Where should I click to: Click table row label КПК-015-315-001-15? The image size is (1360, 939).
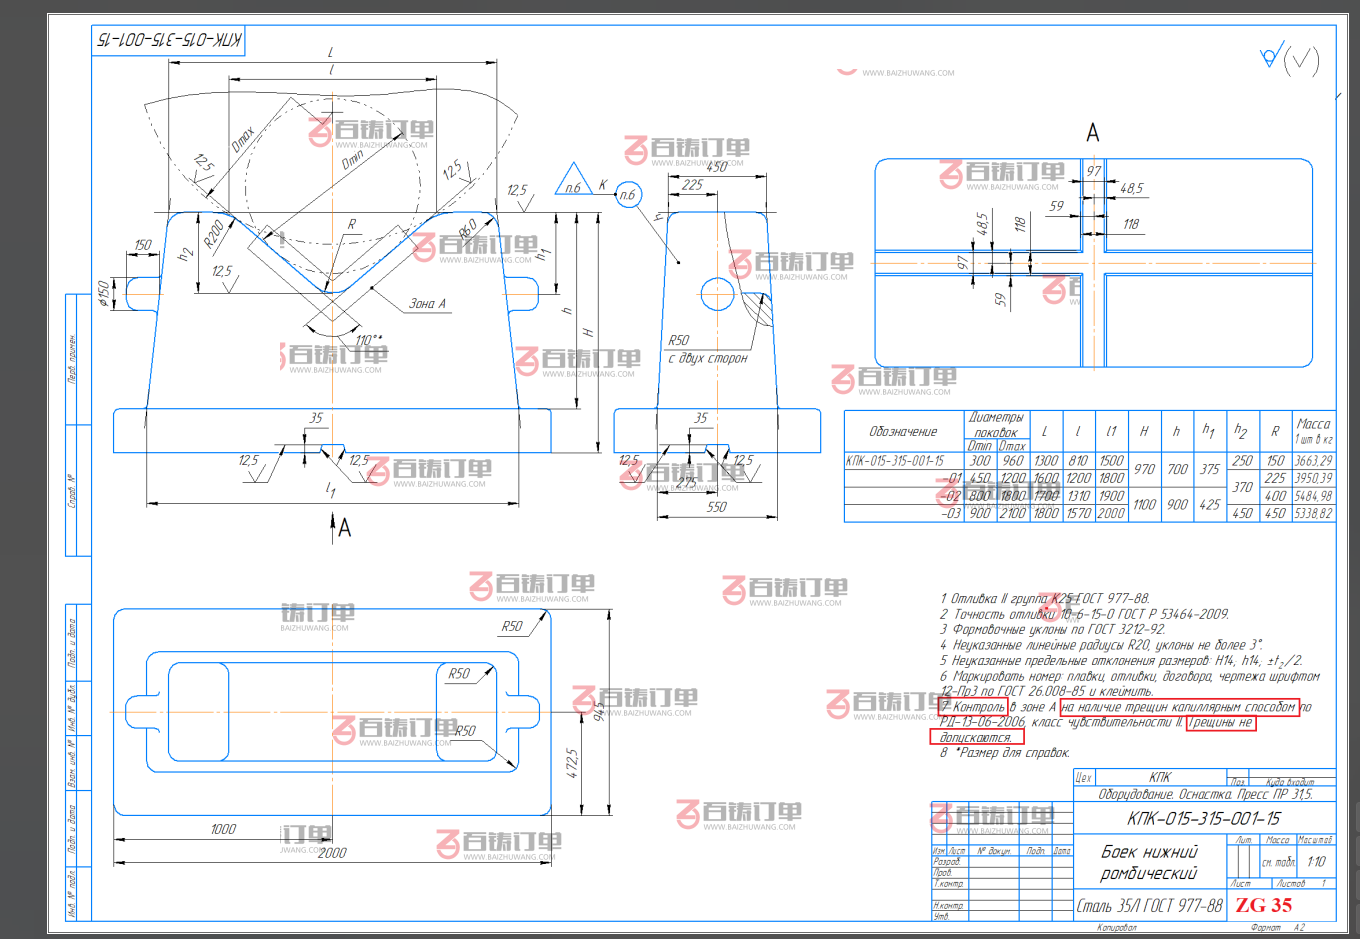click(895, 461)
